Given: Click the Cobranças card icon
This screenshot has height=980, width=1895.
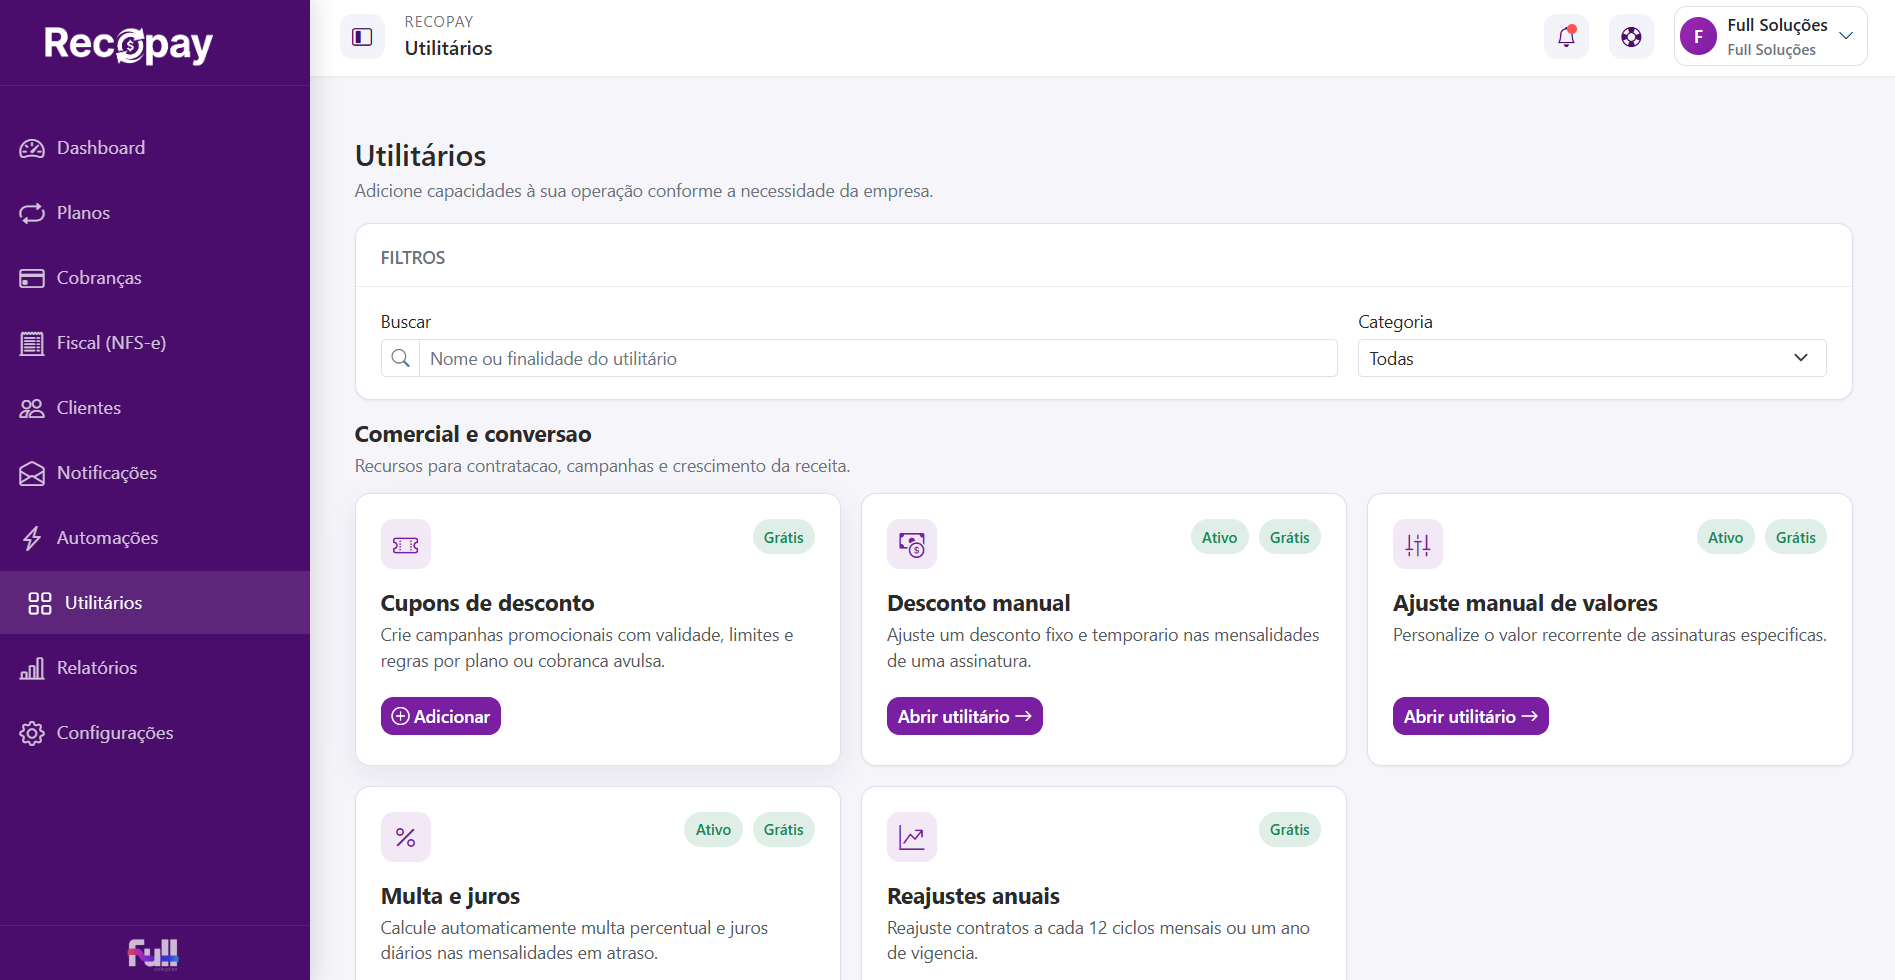Looking at the screenshot, I should [32, 278].
